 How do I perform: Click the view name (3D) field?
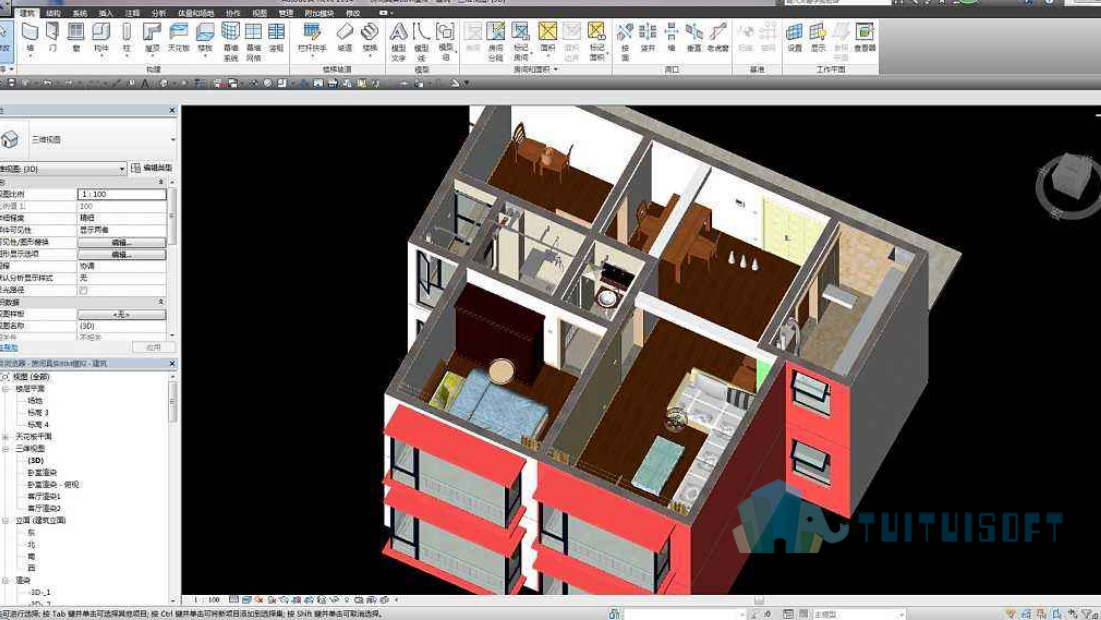[x=121, y=327]
